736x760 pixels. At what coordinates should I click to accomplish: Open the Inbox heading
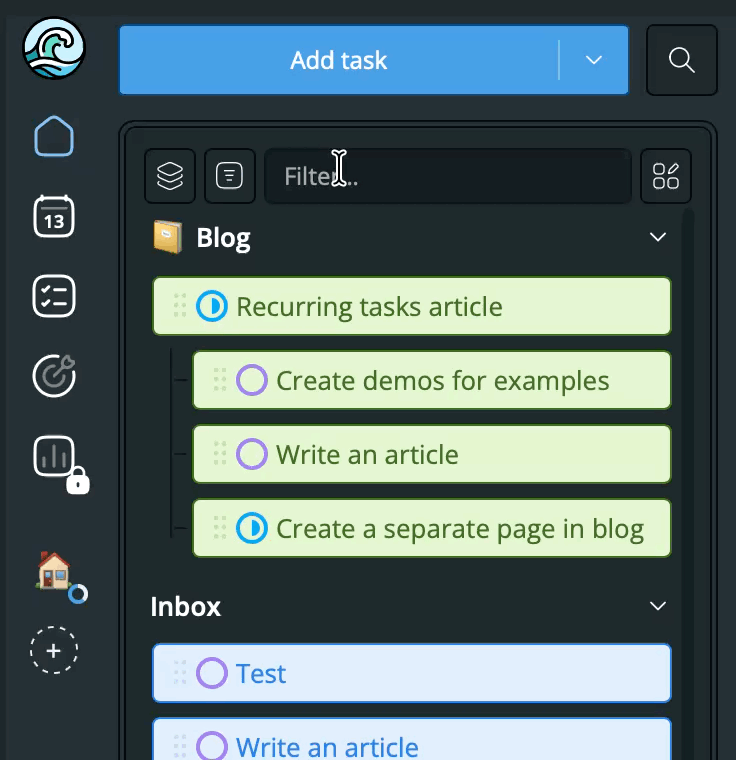186,606
